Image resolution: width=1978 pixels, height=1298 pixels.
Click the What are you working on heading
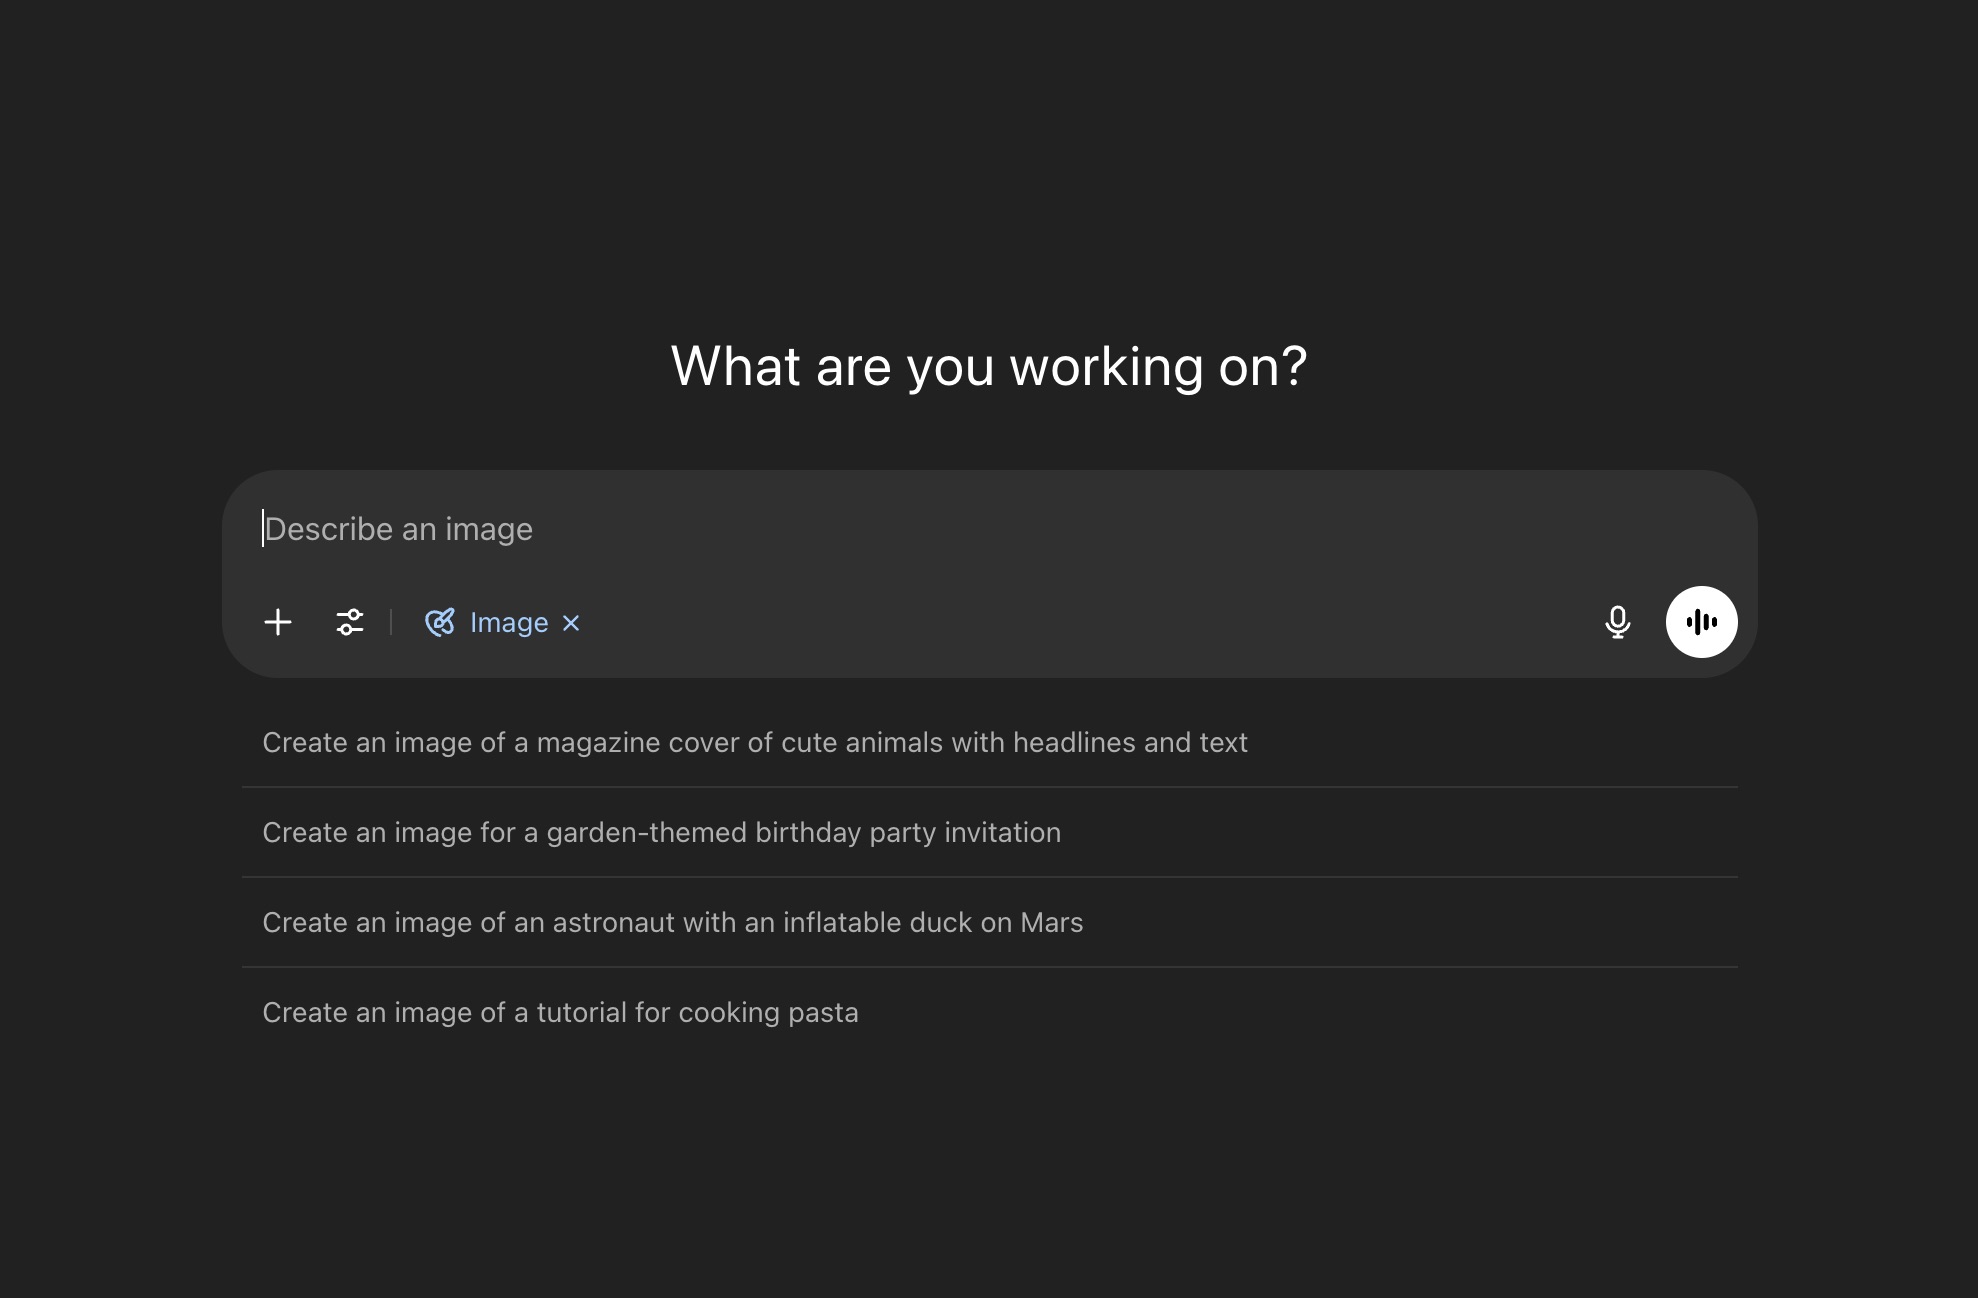988,366
